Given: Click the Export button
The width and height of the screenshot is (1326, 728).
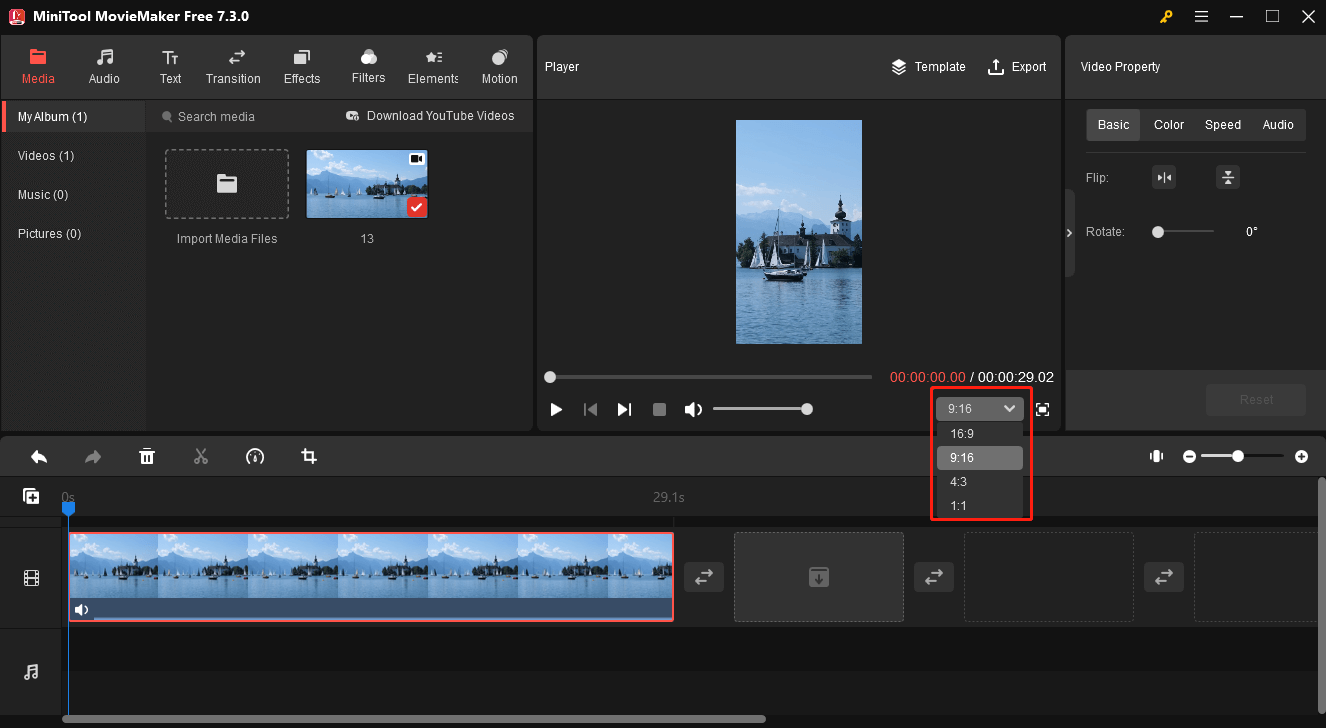Looking at the screenshot, I should point(1017,67).
